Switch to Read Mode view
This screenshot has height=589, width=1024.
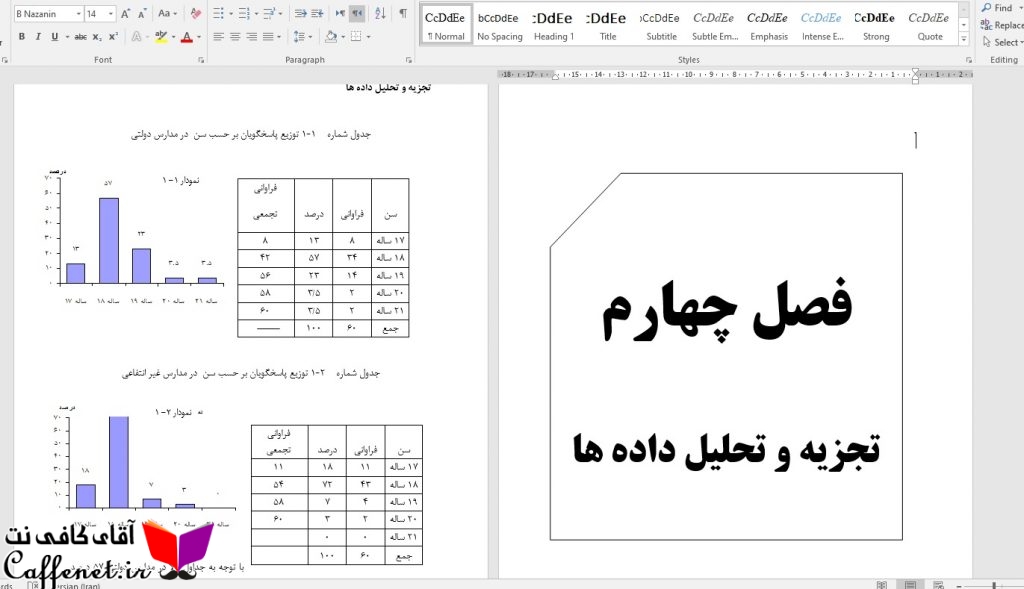[882, 585]
